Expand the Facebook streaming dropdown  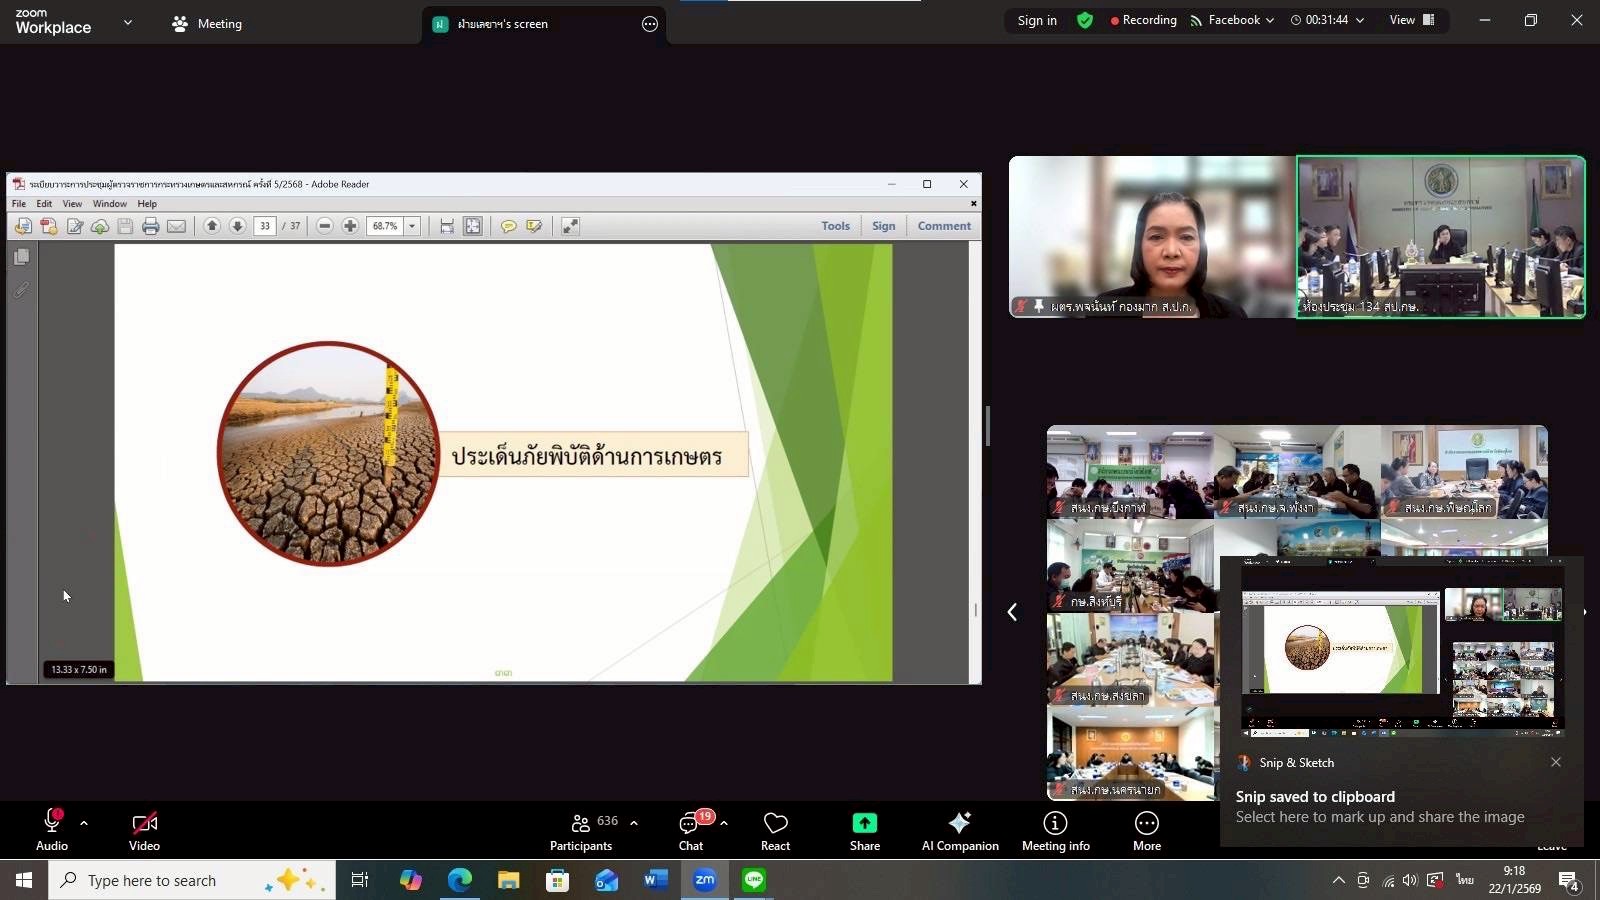coord(1269,19)
